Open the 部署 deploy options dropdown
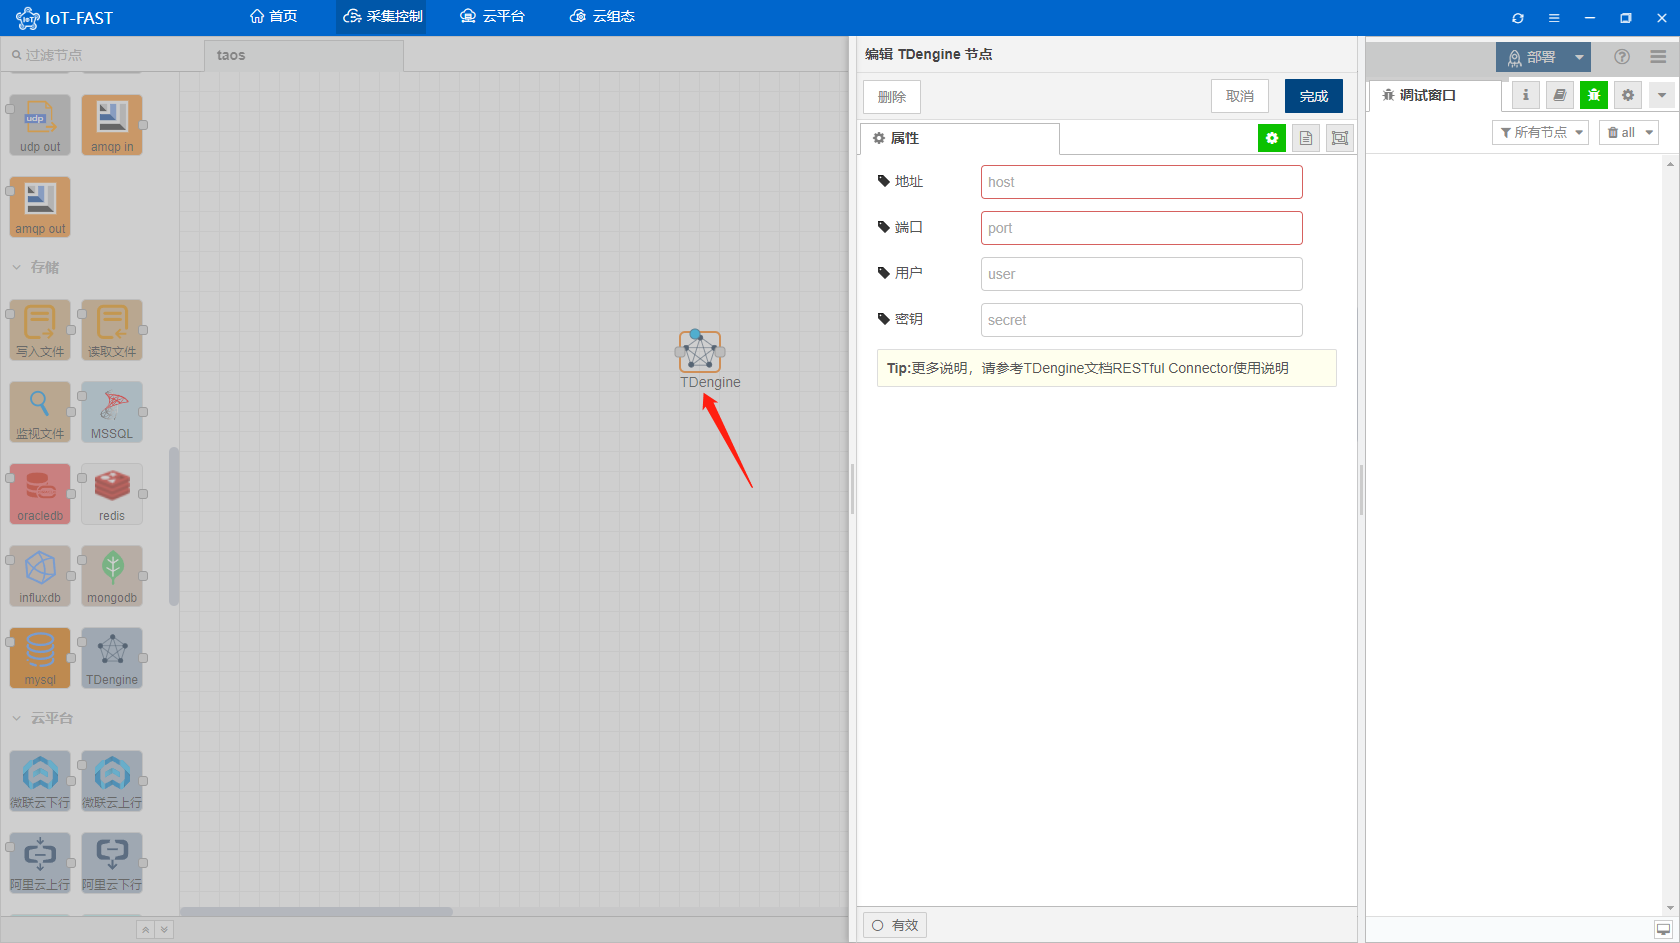The image size is (1680, 943). coord(1579,57)
